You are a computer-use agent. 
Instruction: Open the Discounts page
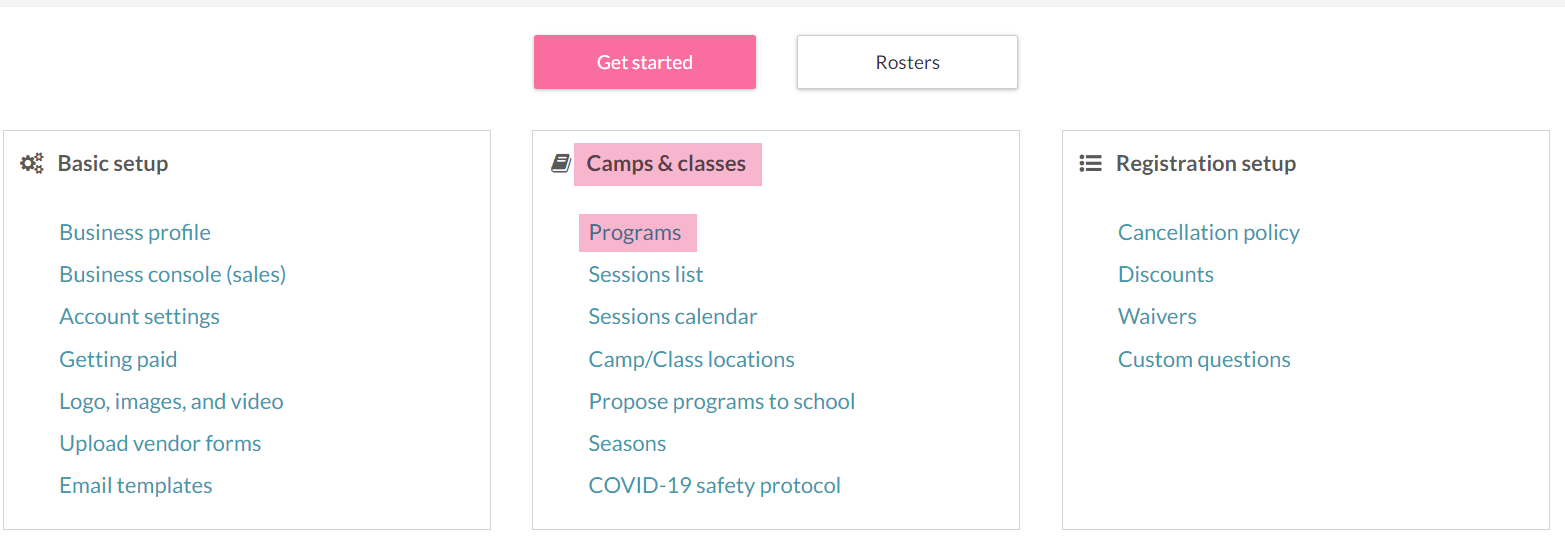click(1166, 275)
